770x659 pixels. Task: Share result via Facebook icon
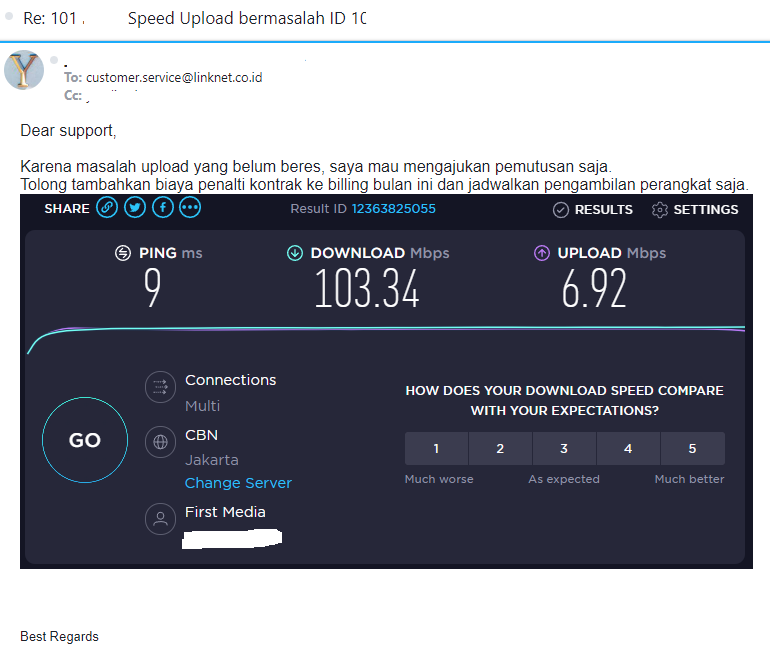[x=162, y=208]
